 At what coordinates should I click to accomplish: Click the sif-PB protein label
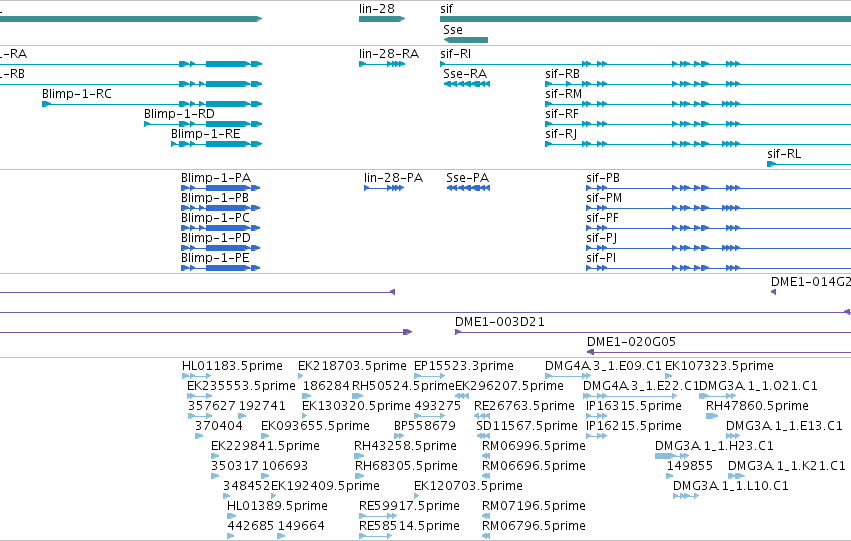point(602,178)
